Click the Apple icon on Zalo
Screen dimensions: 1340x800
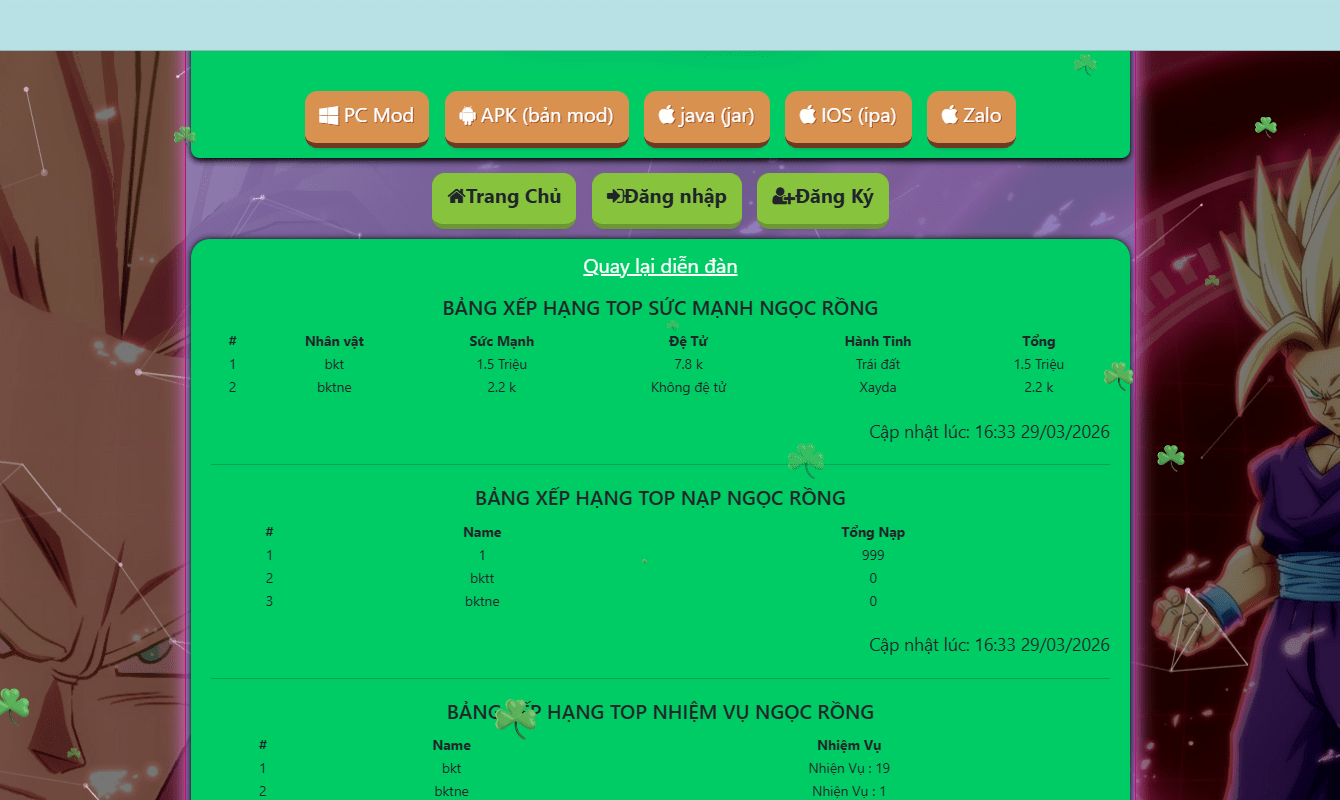(950, 115)
